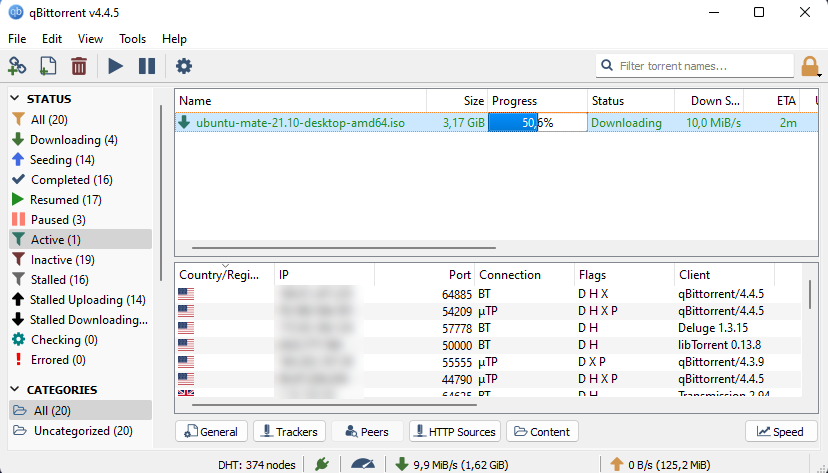Select the All (20) category folder
Screen dimensions: 828x473
tap(80, 410)
